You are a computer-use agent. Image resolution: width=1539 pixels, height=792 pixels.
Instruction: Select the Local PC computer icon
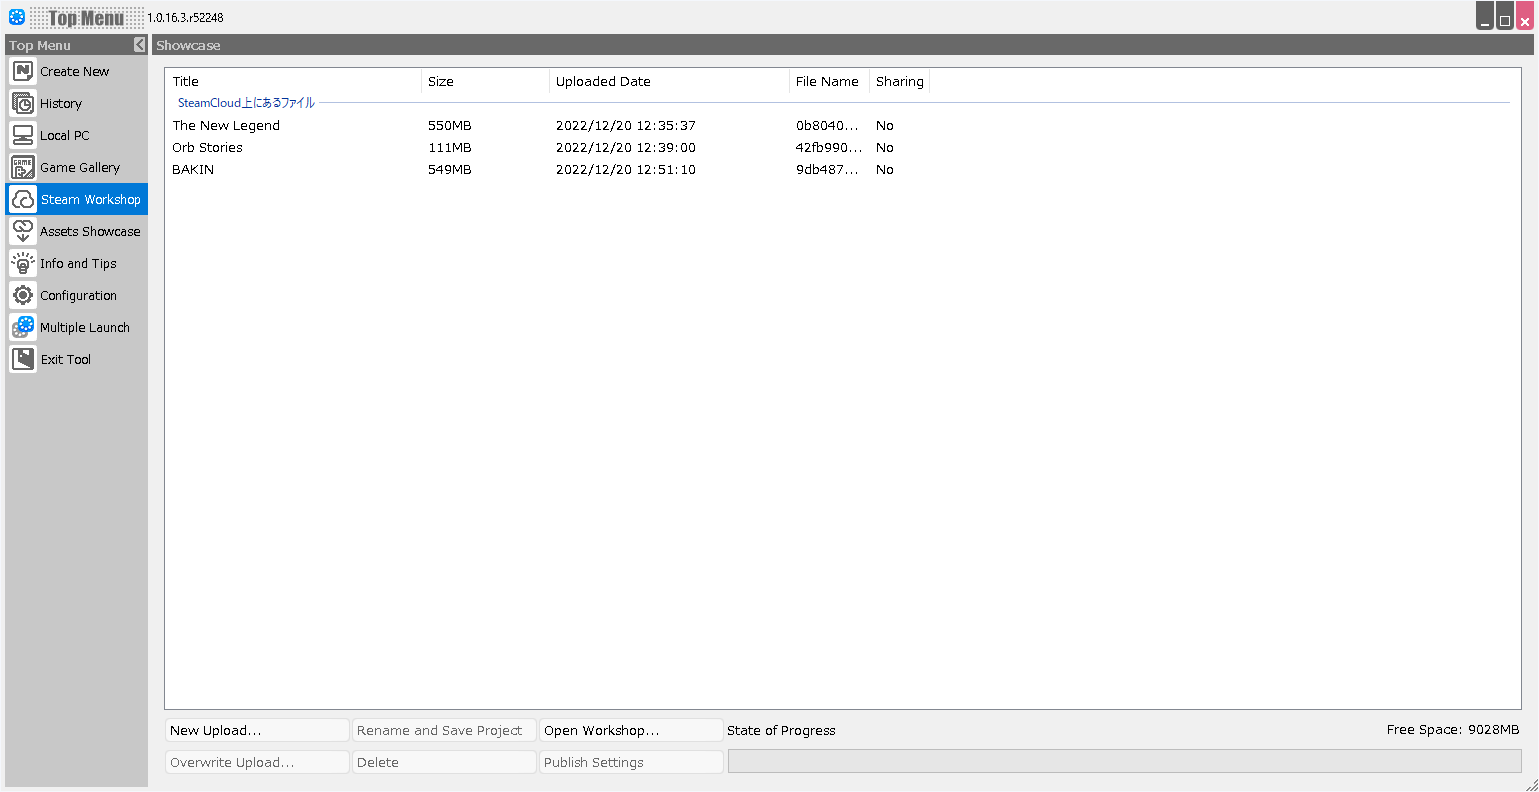pyautogui.click(x=23, y=136)
